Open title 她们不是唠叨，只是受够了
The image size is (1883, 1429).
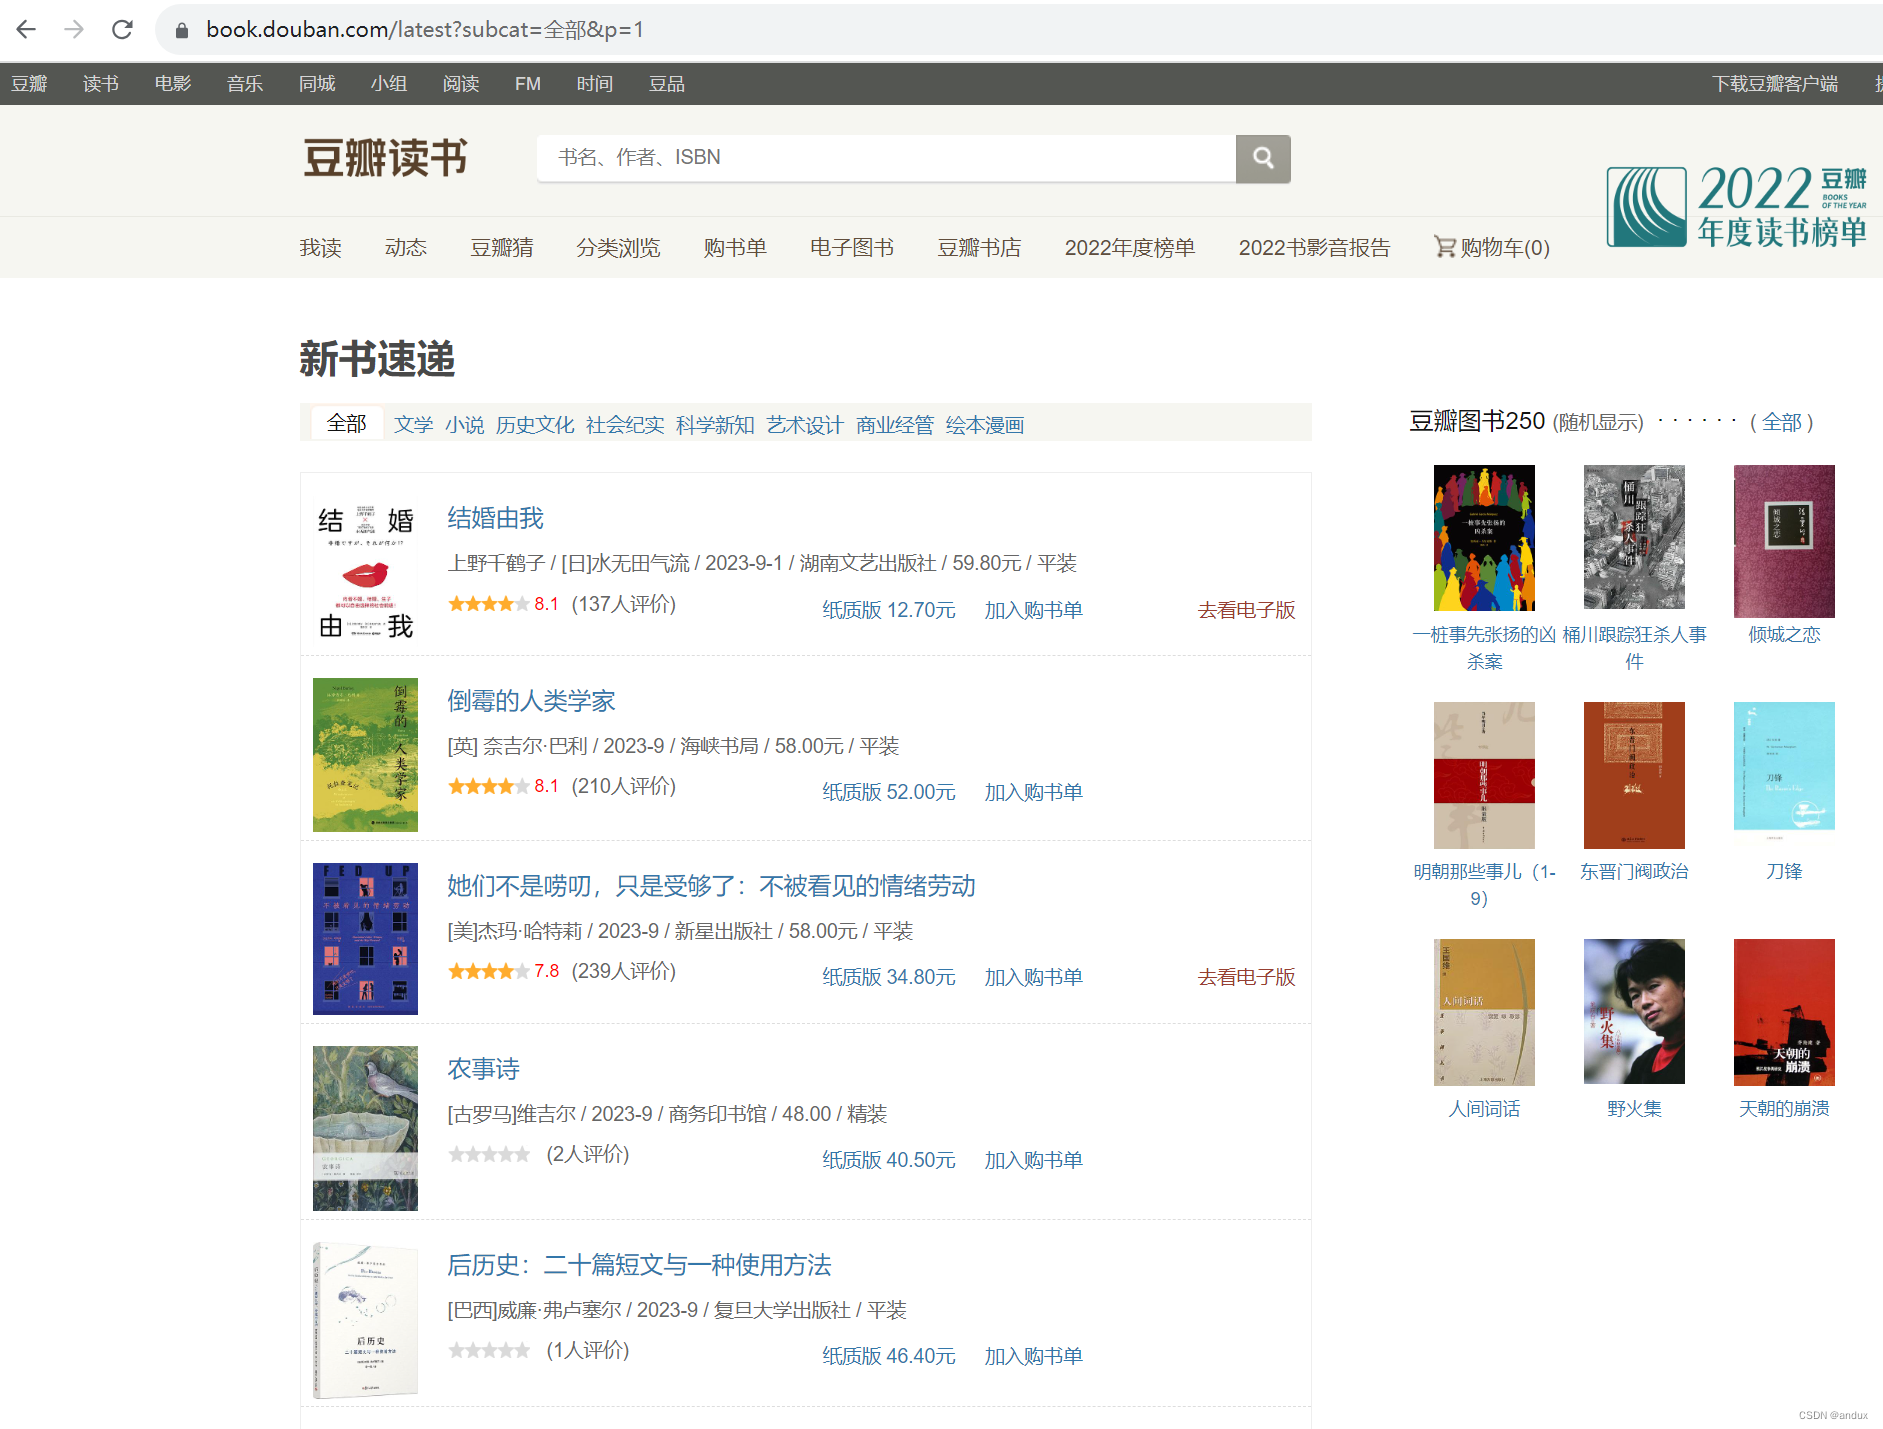[x=711, y=886]
